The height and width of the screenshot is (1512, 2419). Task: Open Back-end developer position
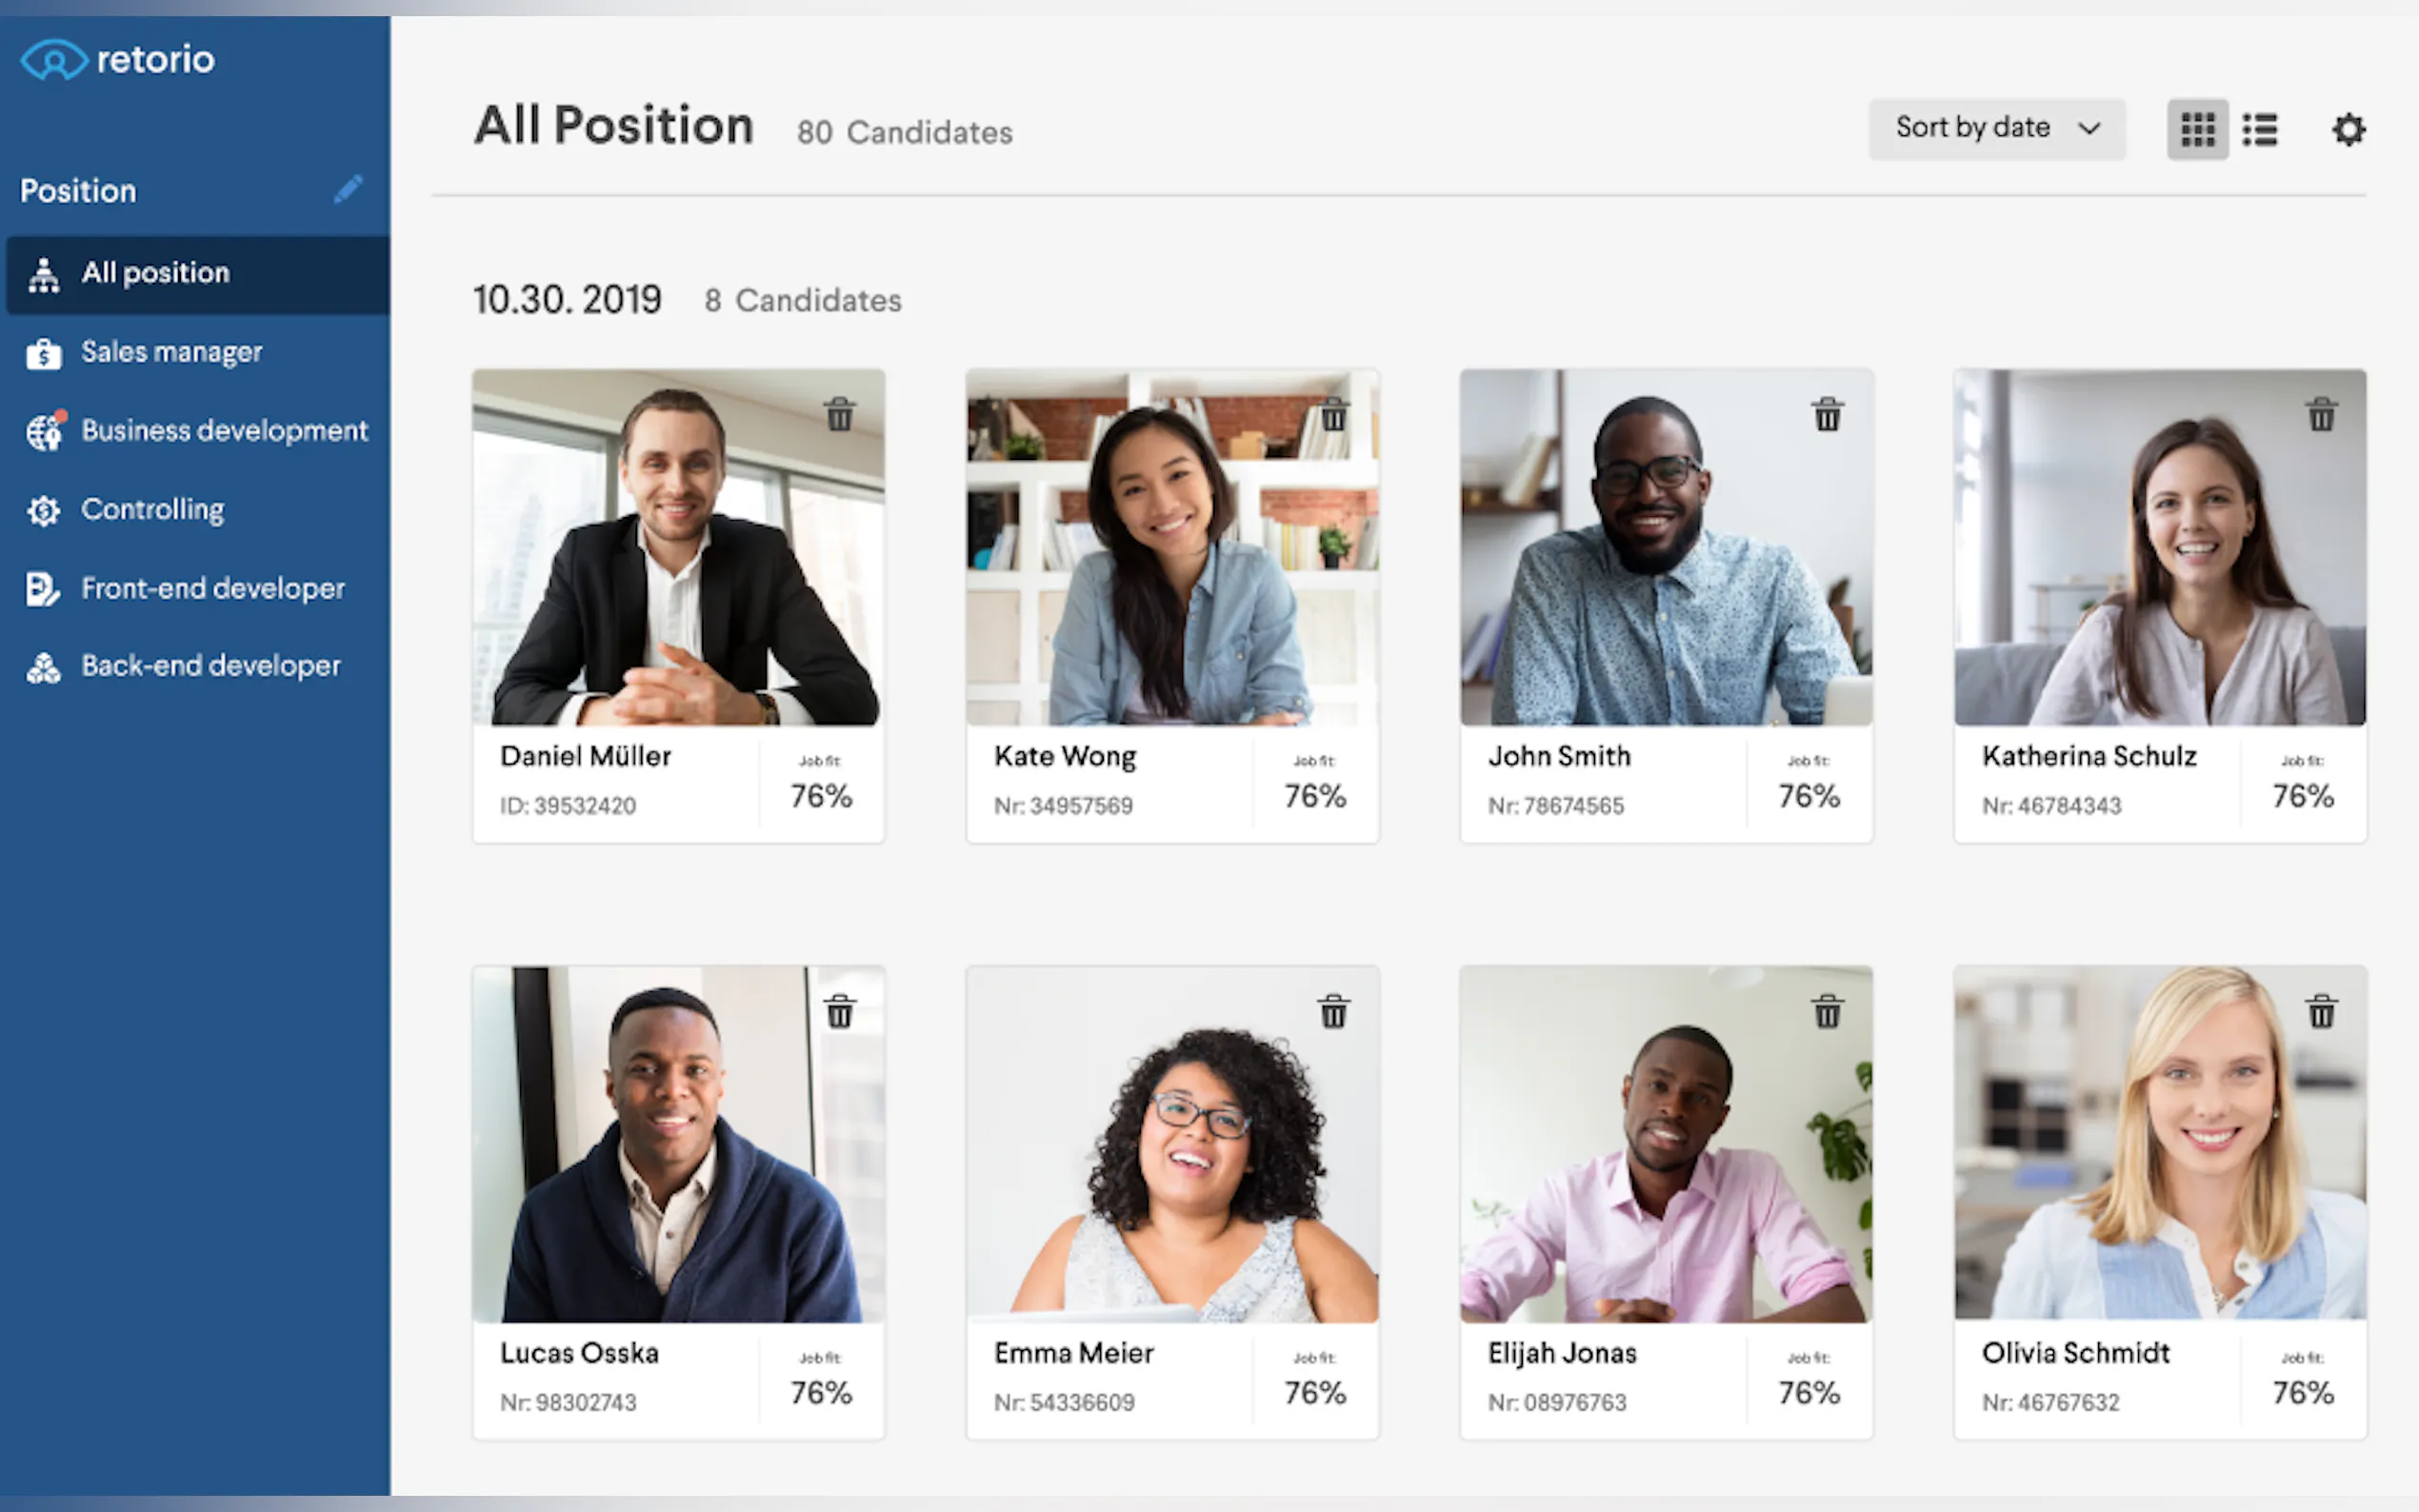(210, 666)
